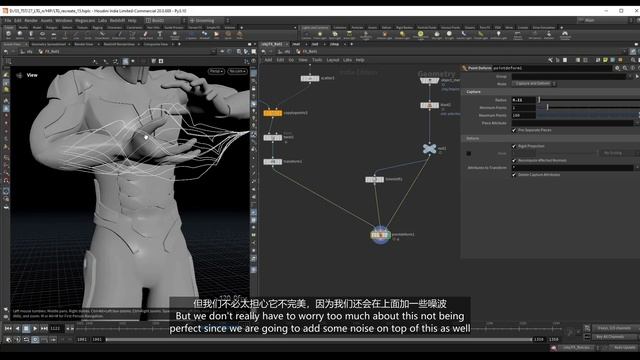This screenshot has width=640, height=360.
Task: Click the Torus shelf tool
Action: (42, 35)
